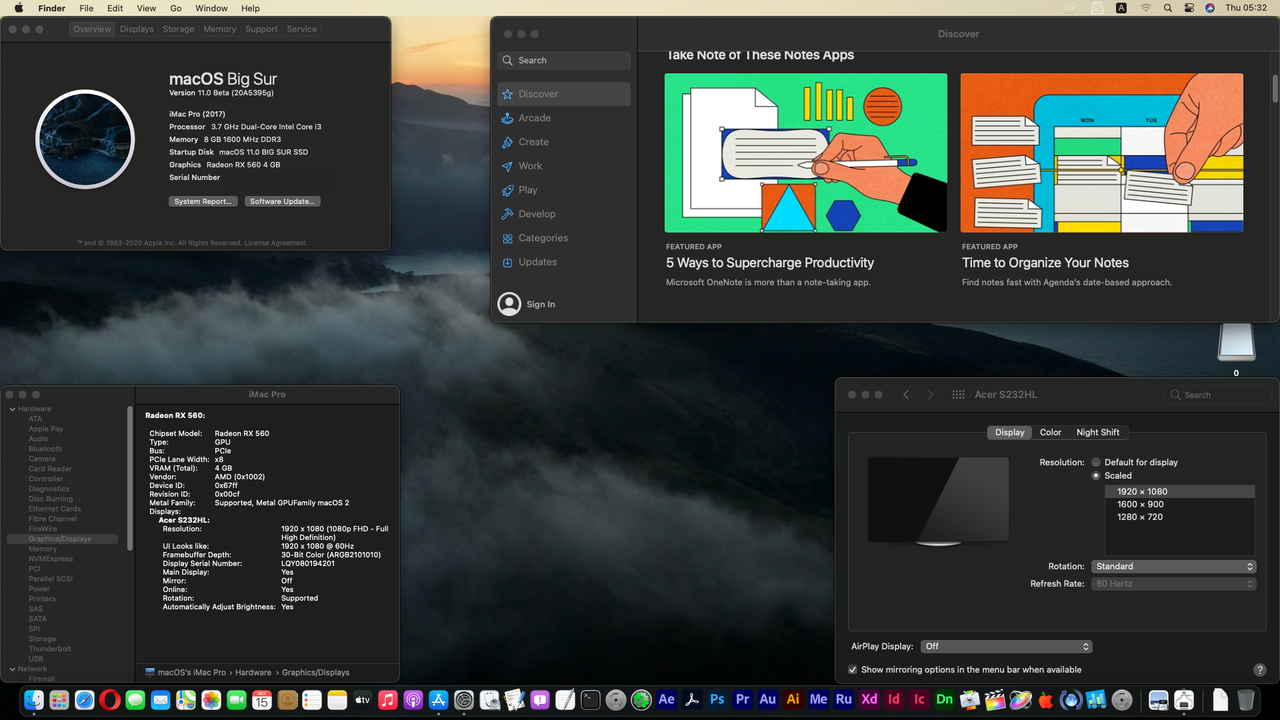
Task: Open Trash in the Dock
Action: click(x=1245, y=700)
